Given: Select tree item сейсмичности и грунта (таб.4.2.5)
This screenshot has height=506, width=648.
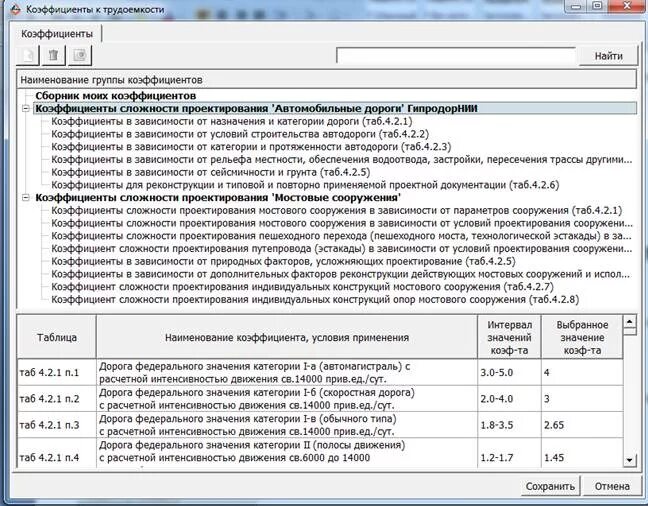Looking at the screenshot, I should point(210,172).
